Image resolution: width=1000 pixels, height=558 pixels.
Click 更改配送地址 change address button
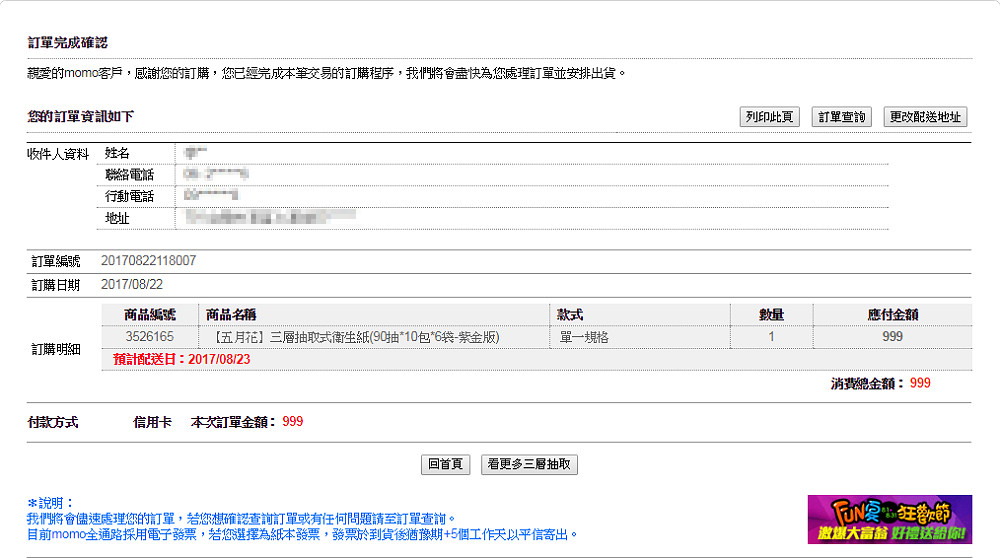(x=925, y=117)
